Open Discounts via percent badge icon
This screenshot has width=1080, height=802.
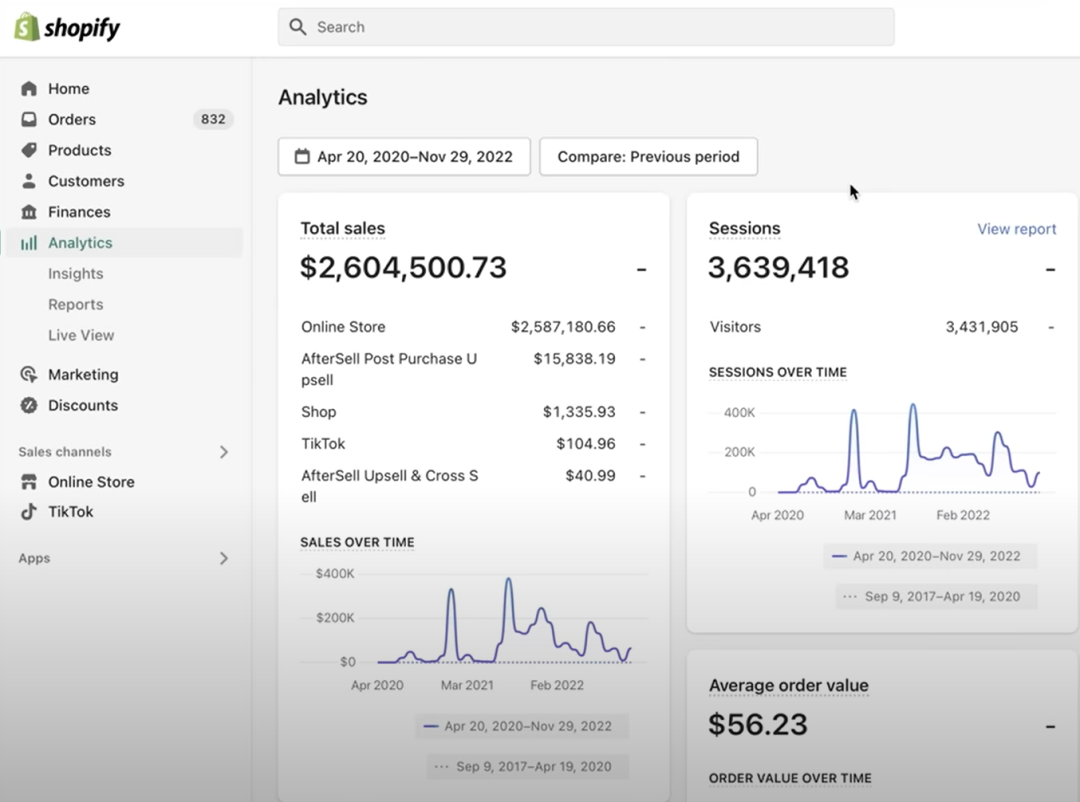point(29,405)
